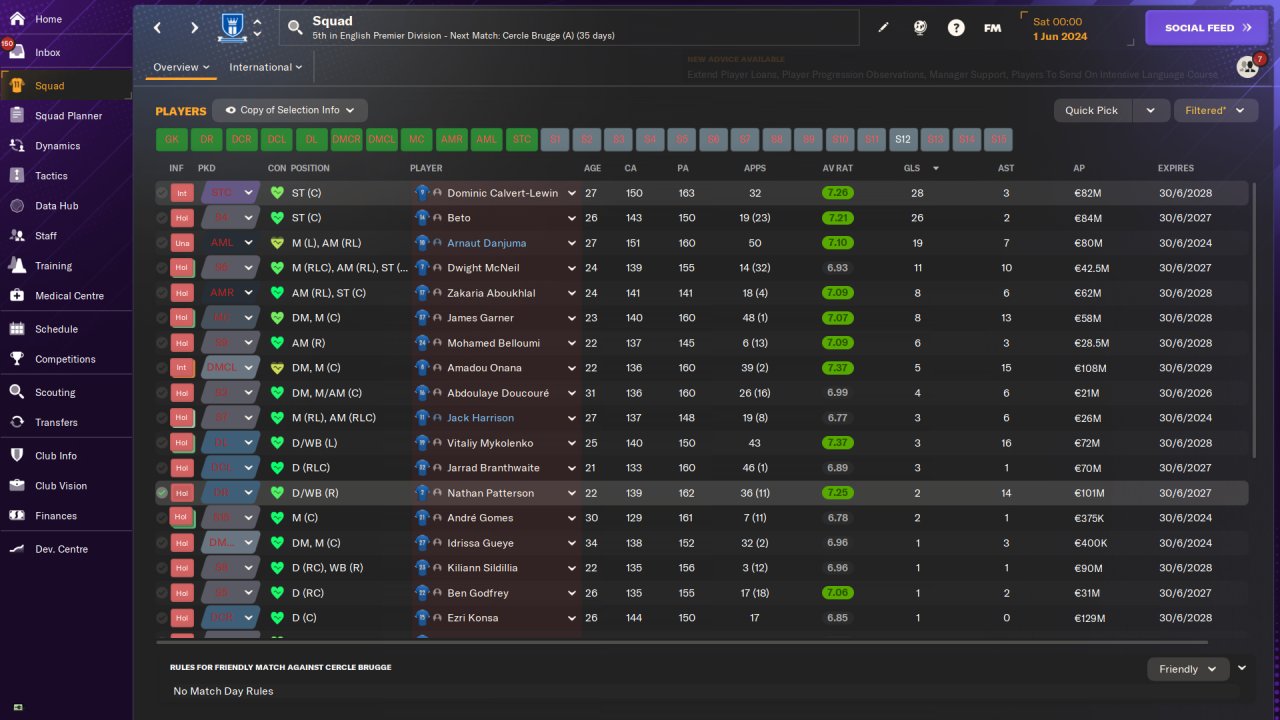Open the world globe icon
This screenshot has width=1280, height=720.
point(920,28)
